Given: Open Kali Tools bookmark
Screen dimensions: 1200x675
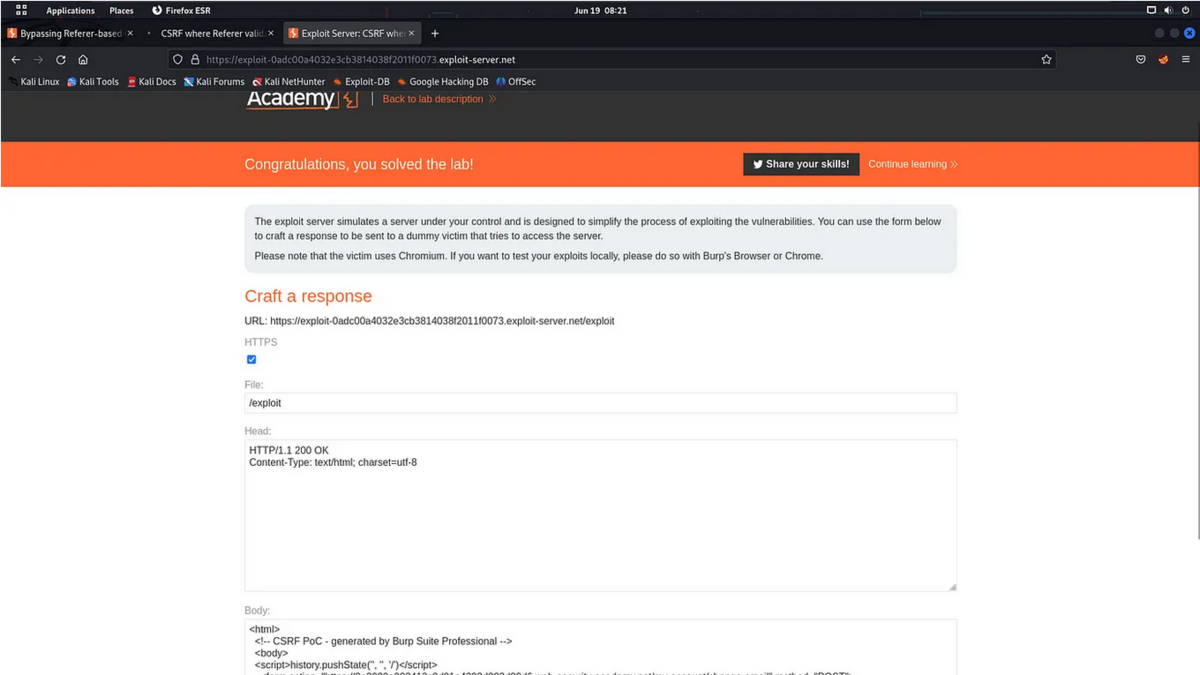Looking at the screenshot, I should pos(93,82).
